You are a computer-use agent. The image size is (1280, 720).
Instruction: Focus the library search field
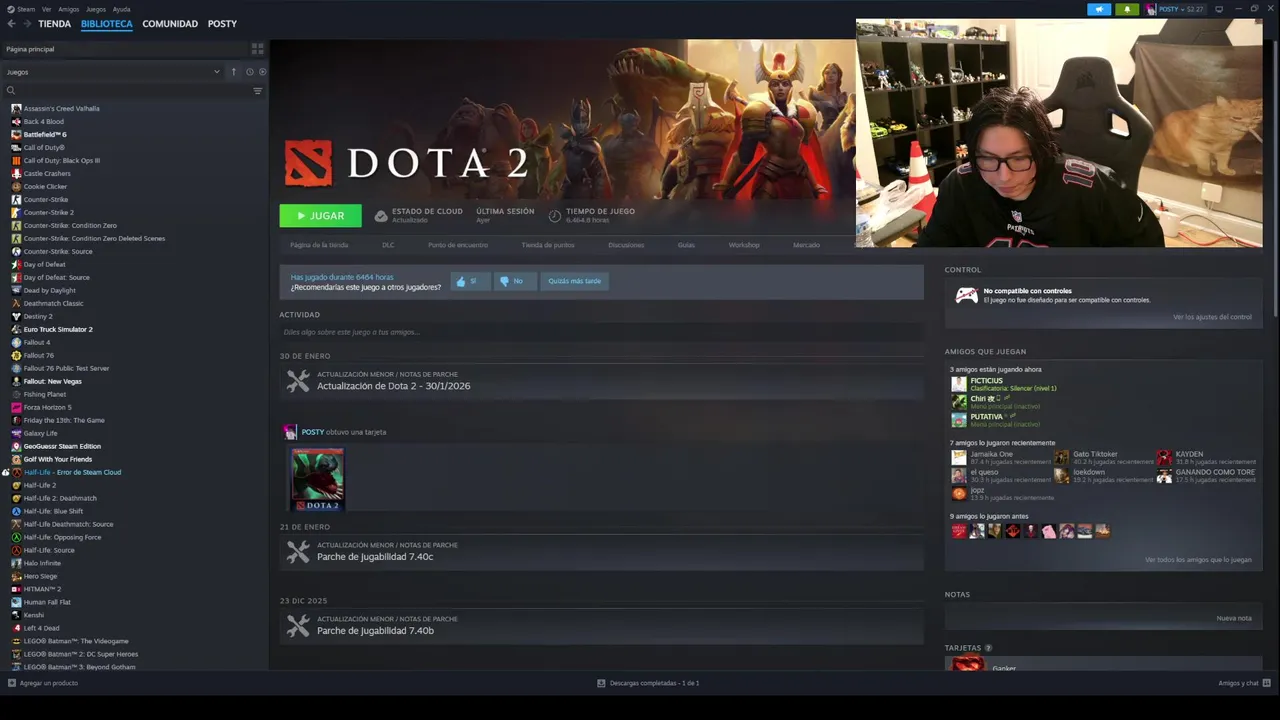(126, 91)
